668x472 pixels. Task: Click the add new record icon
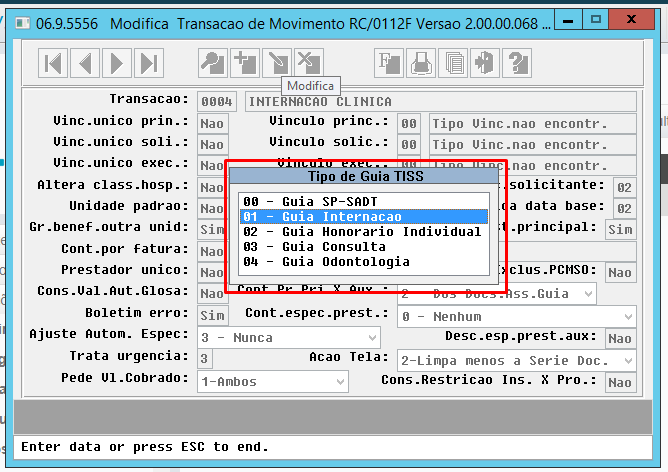coord(245,63)
